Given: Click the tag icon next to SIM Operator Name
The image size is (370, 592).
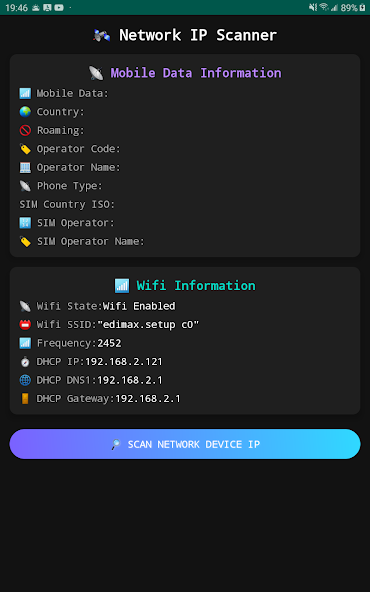Looking at the screenshot, I should tap(25, 241).
